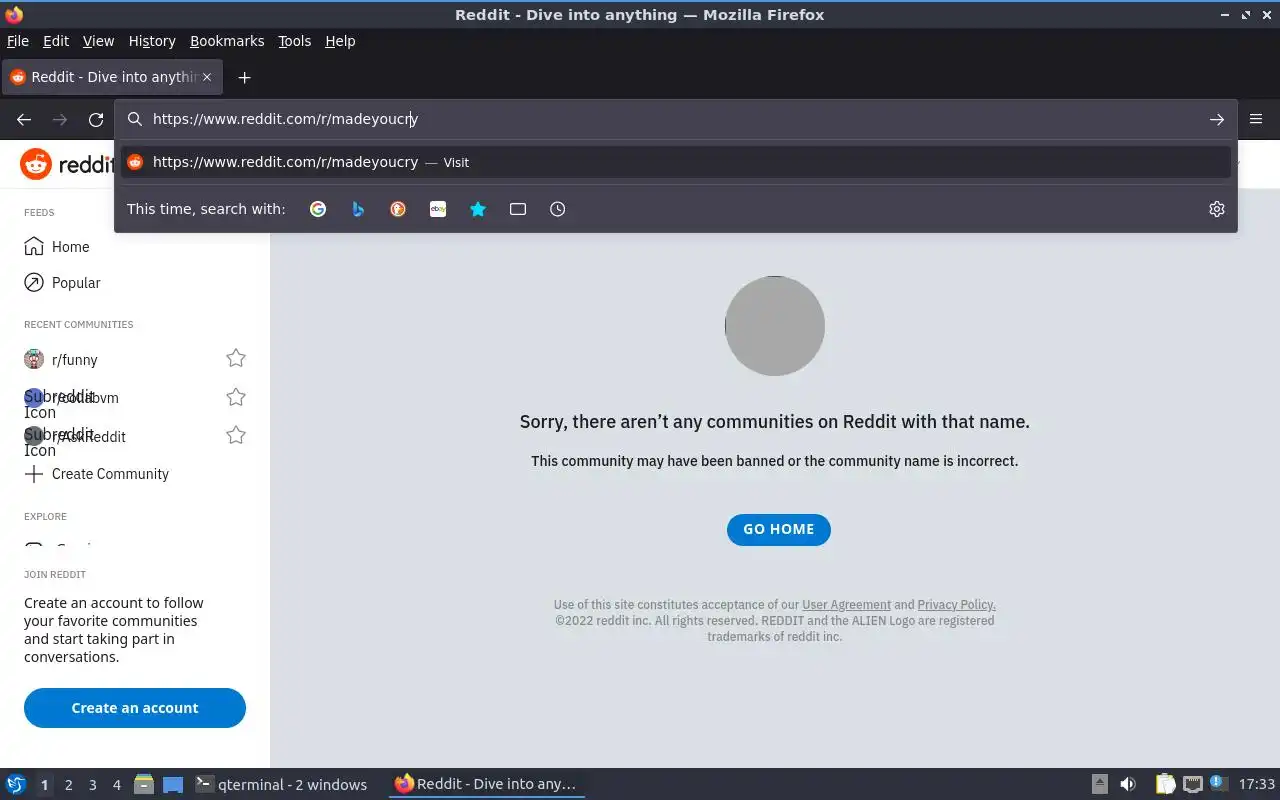The height and width of the screenshot is (800, 1280).
Task: Click the GO HOME button
Action: pyautogui.click(x=779, y=529)
